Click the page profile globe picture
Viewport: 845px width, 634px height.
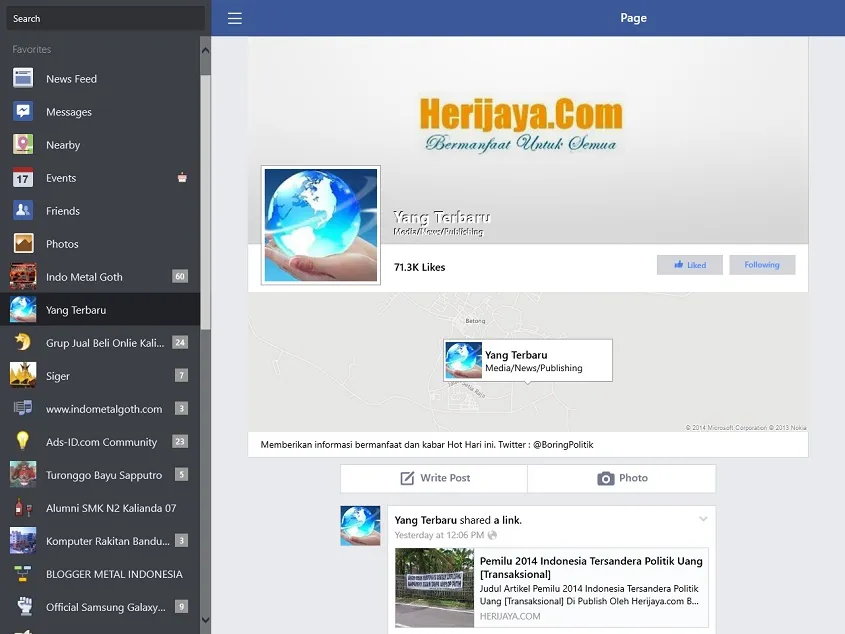320,225
